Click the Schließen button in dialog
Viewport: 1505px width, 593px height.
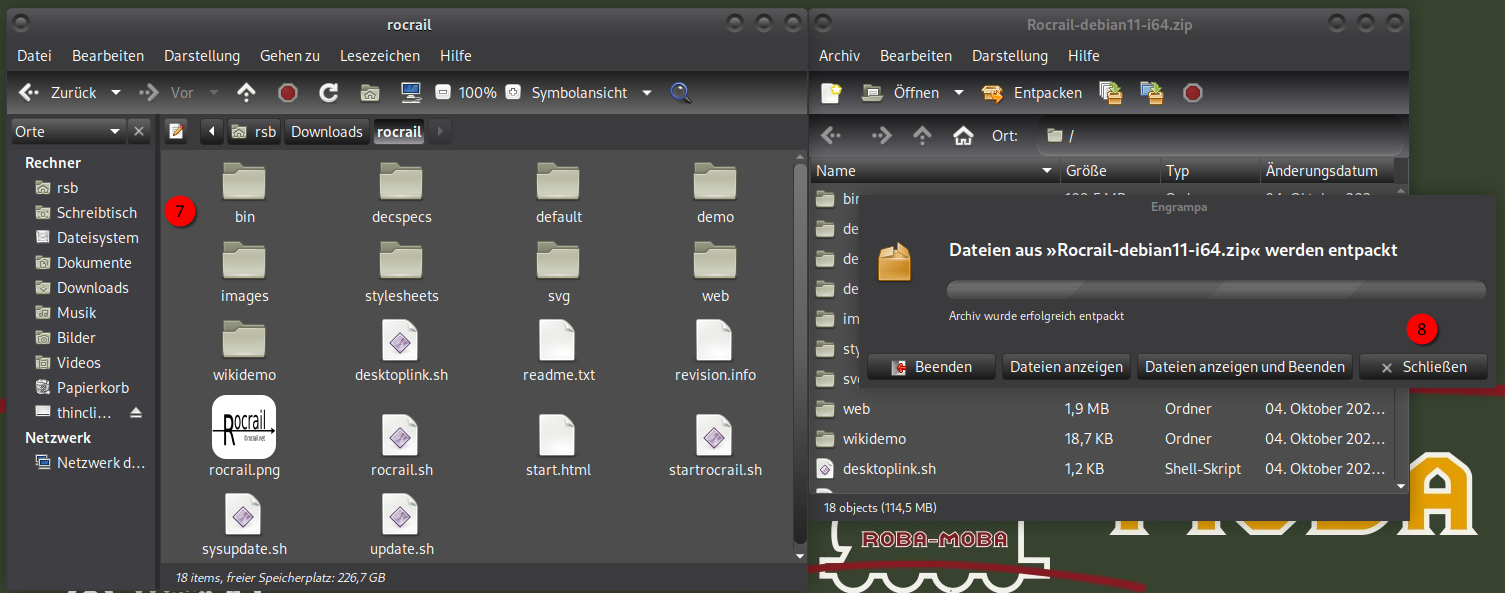pos(1422,367)
